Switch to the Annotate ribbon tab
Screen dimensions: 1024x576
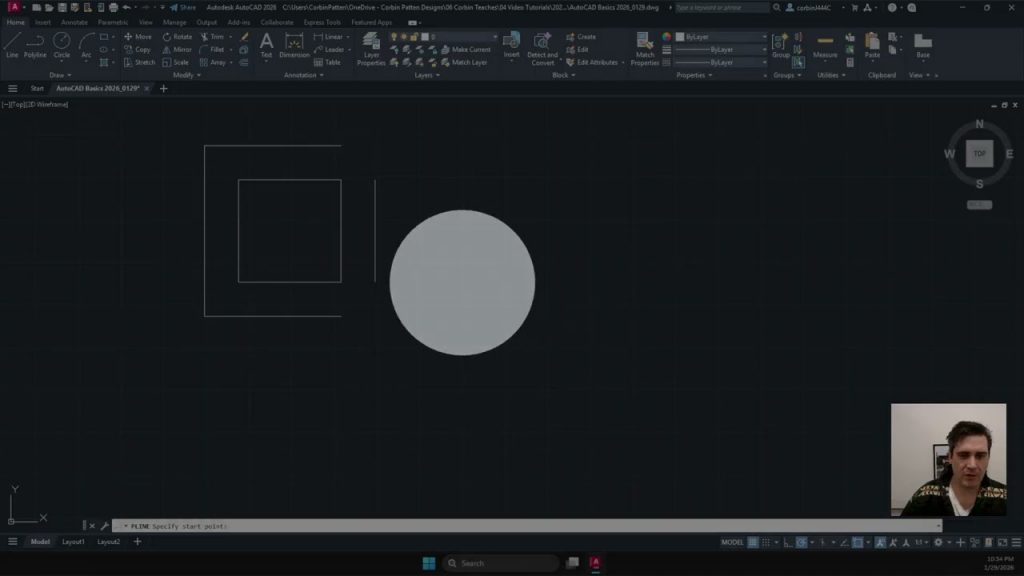(x=74, y=22)
